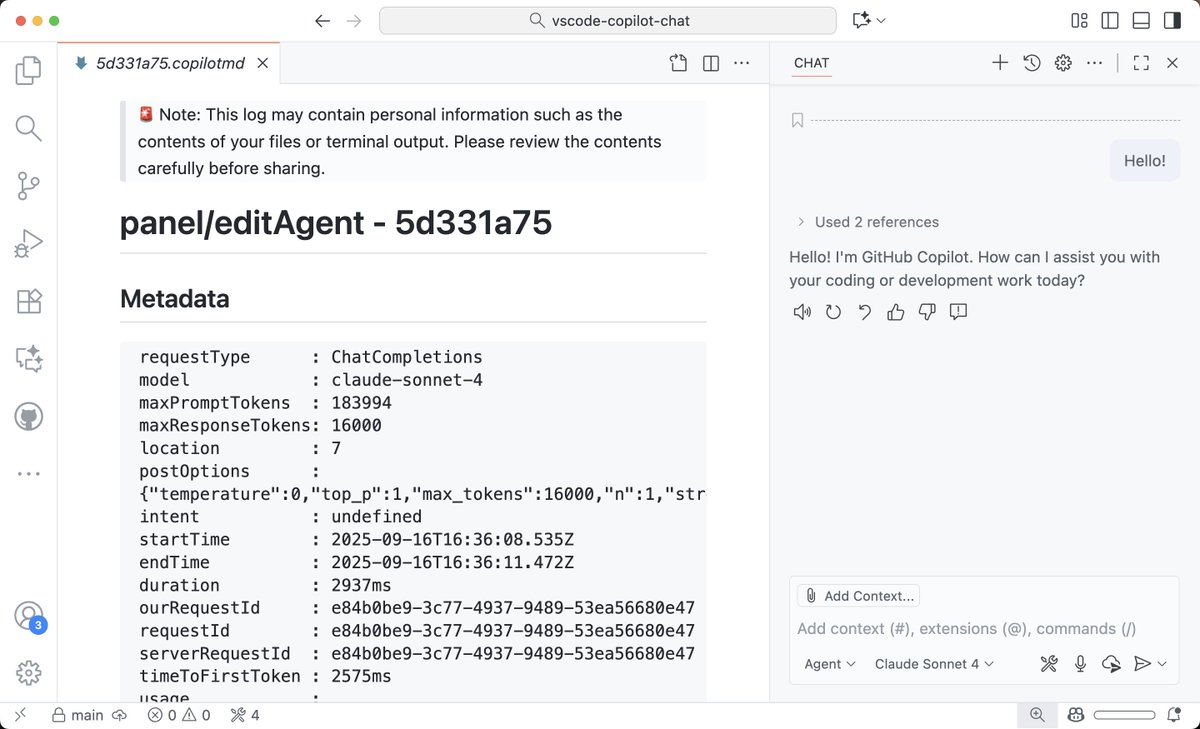1200x729 pixels.
Task: Open the GitHub view in activity bar
Action: coord(28,416)
